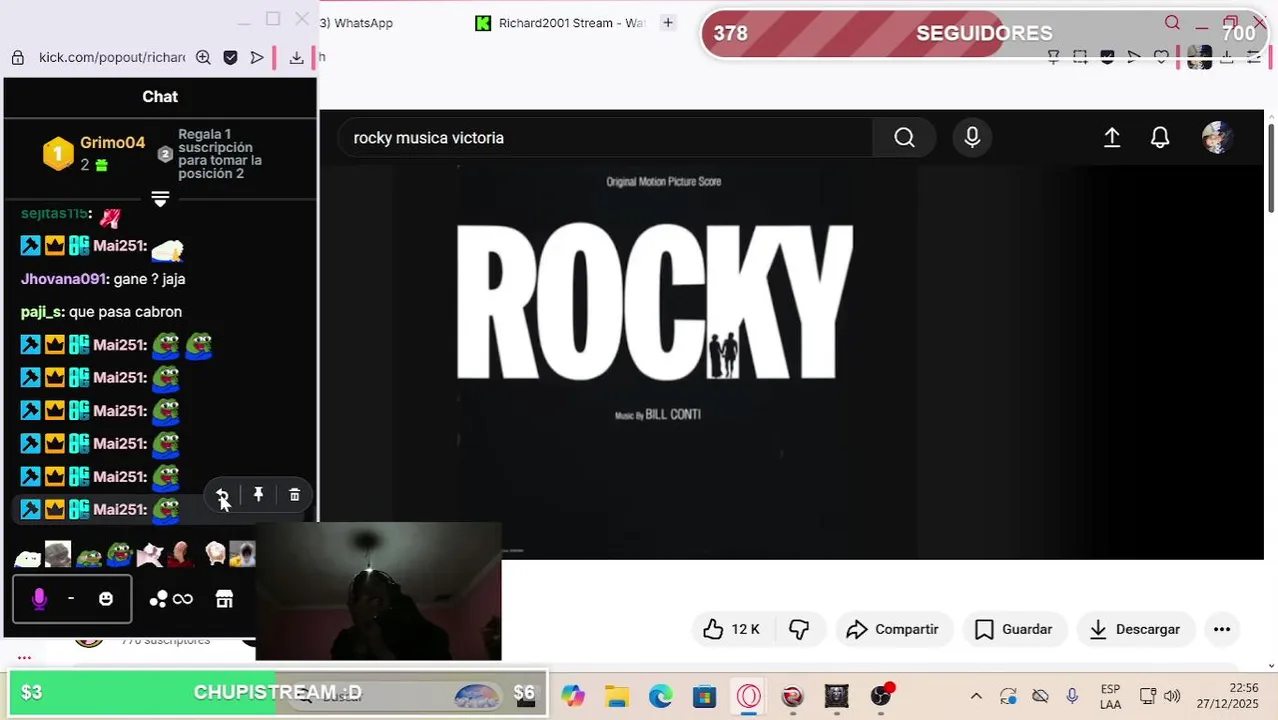Click the Opera snapshot selection icon
This screenshot has height=720, width=1278.
[1080, 57]
